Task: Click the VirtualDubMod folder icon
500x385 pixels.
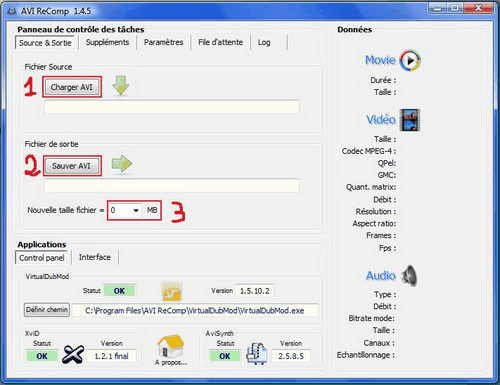Action: pos(172,291)
